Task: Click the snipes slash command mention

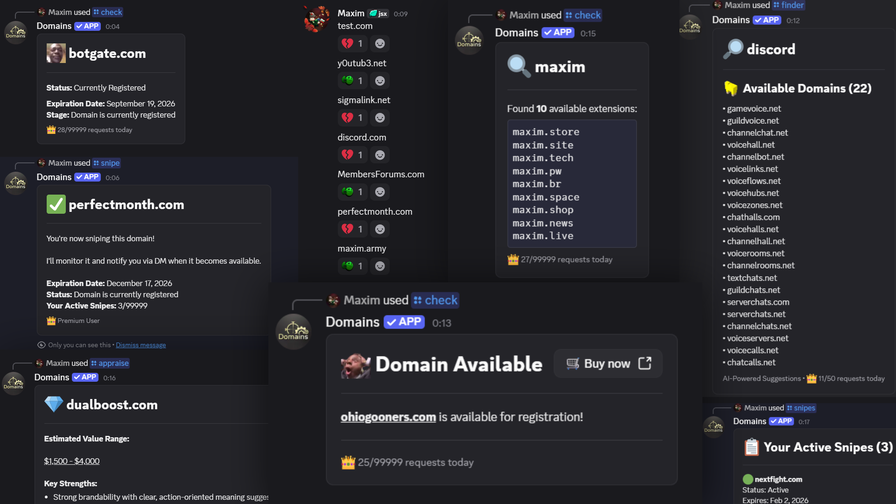Action: 800,408
